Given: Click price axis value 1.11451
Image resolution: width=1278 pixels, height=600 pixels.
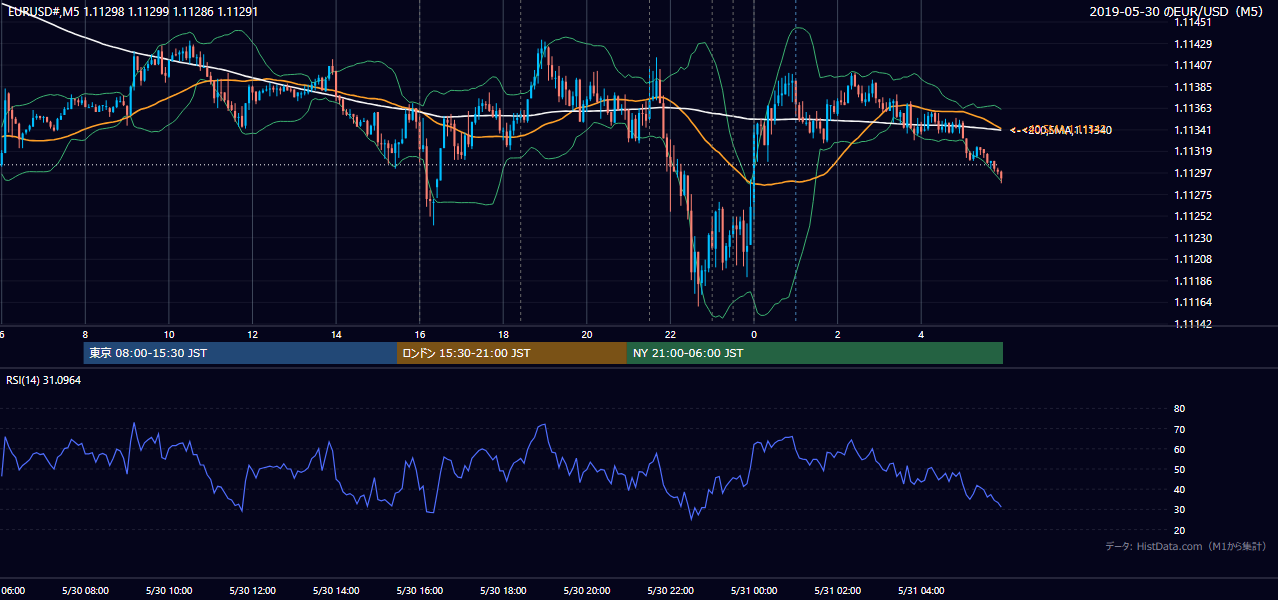Looking at the screenshot, I should pos(1193,22).
